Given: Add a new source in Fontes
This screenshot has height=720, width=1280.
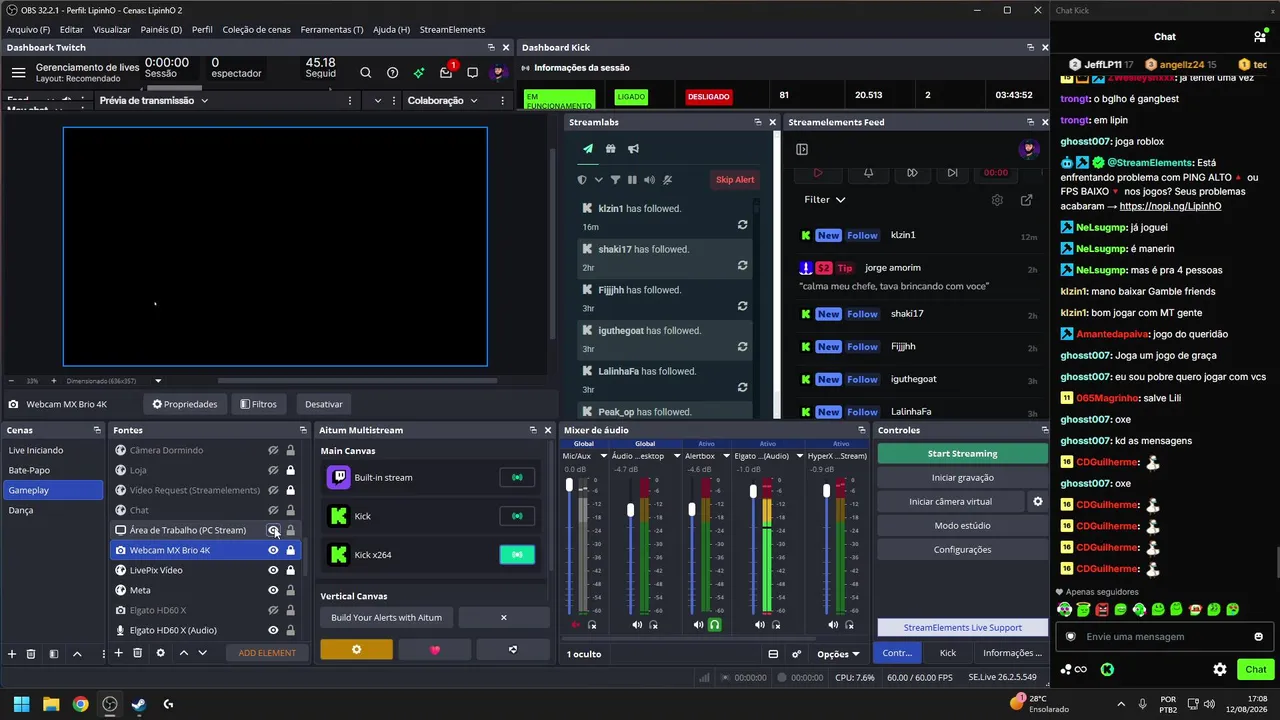Looking at the screenshot, I should (x=118, y=653).
